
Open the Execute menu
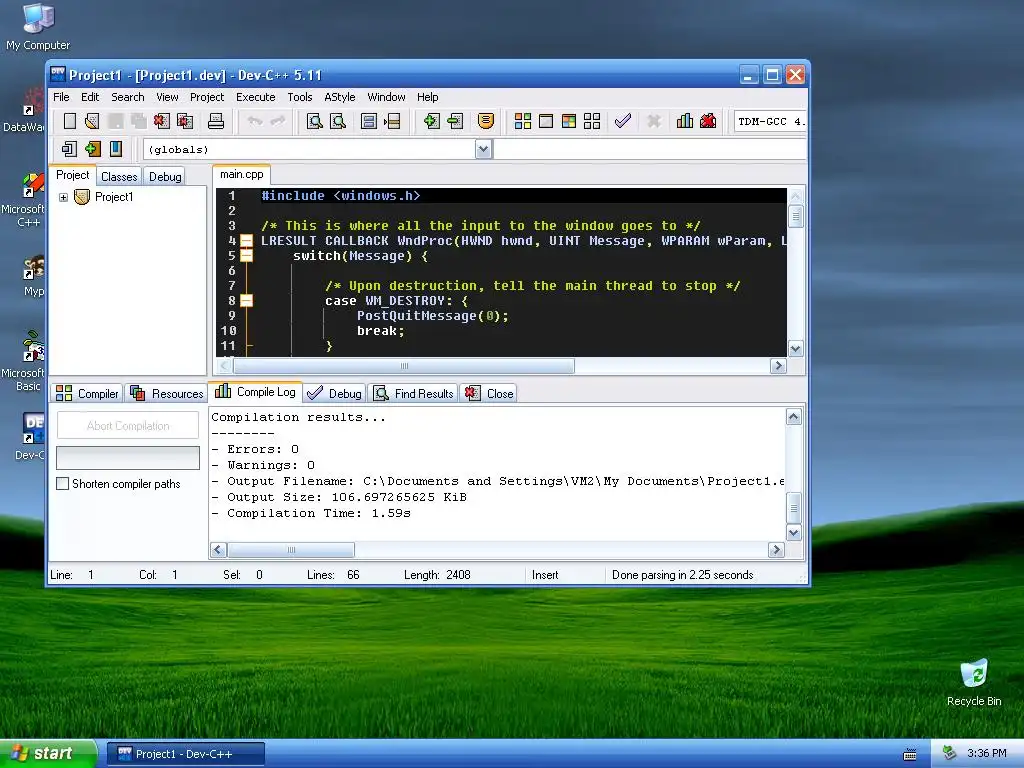(x=255, y=97)
